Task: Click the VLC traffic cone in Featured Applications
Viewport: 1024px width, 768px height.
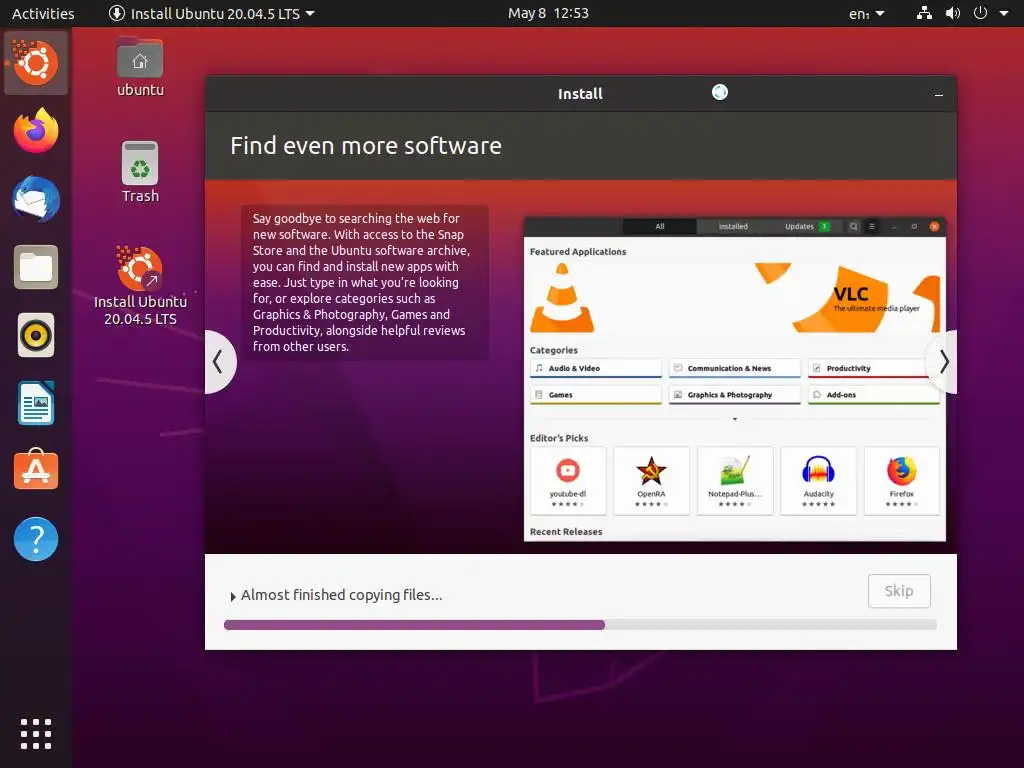Action: point(562,298)
